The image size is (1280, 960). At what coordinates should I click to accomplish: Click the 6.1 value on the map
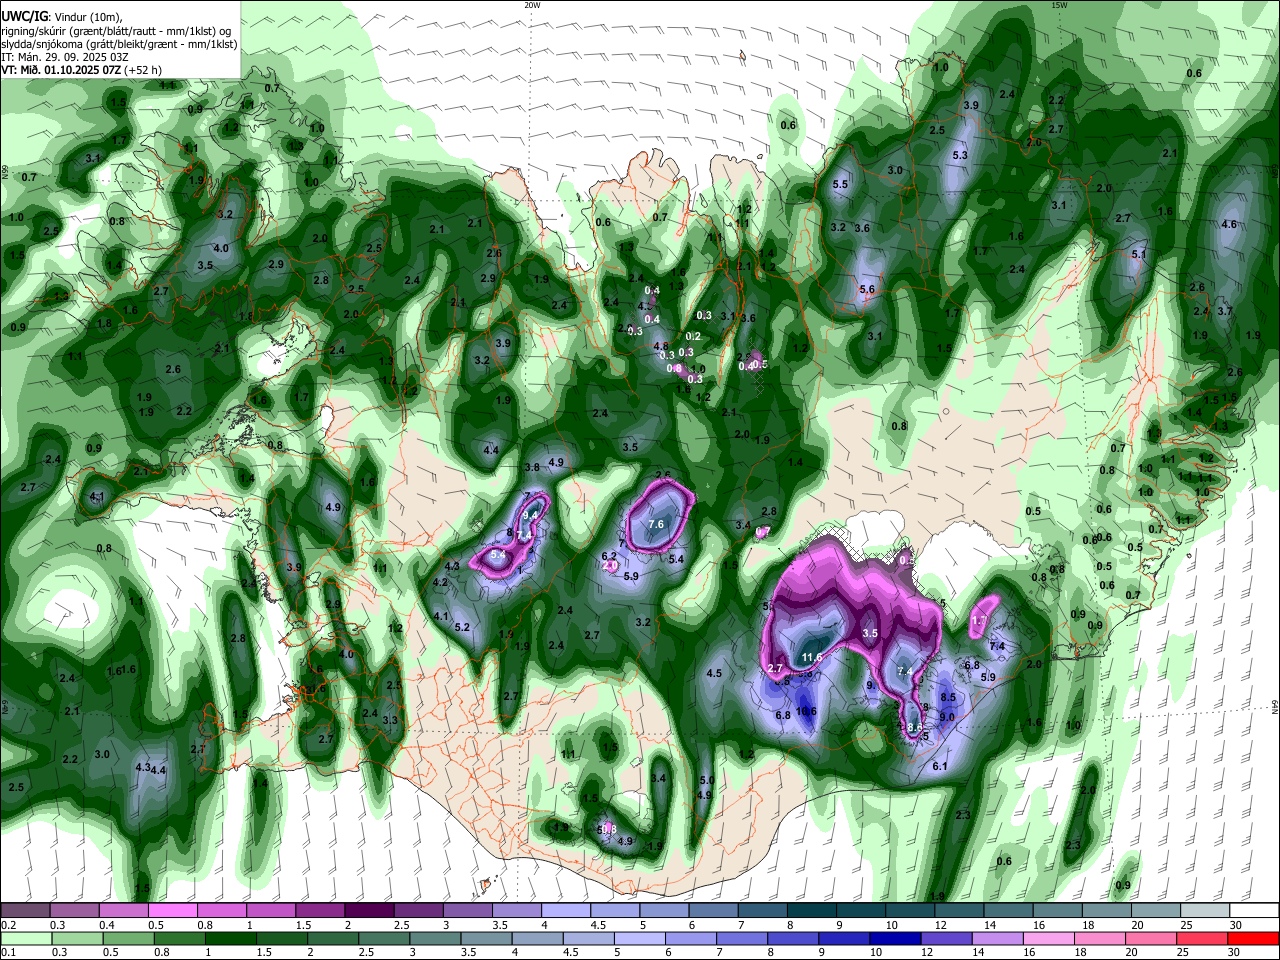coord(939,766)
